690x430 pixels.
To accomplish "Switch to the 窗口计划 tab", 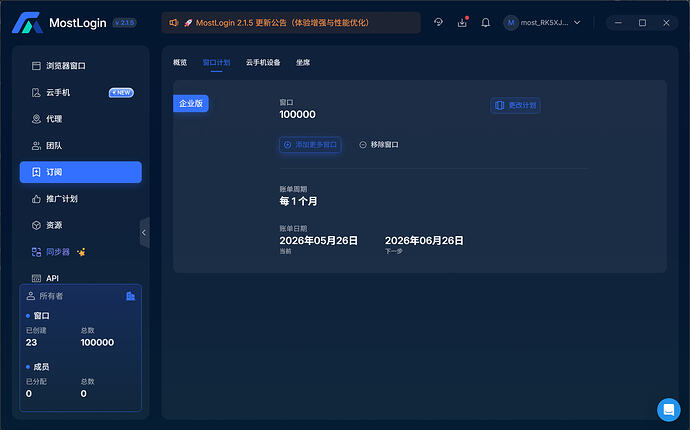I will tap(217, 62).
